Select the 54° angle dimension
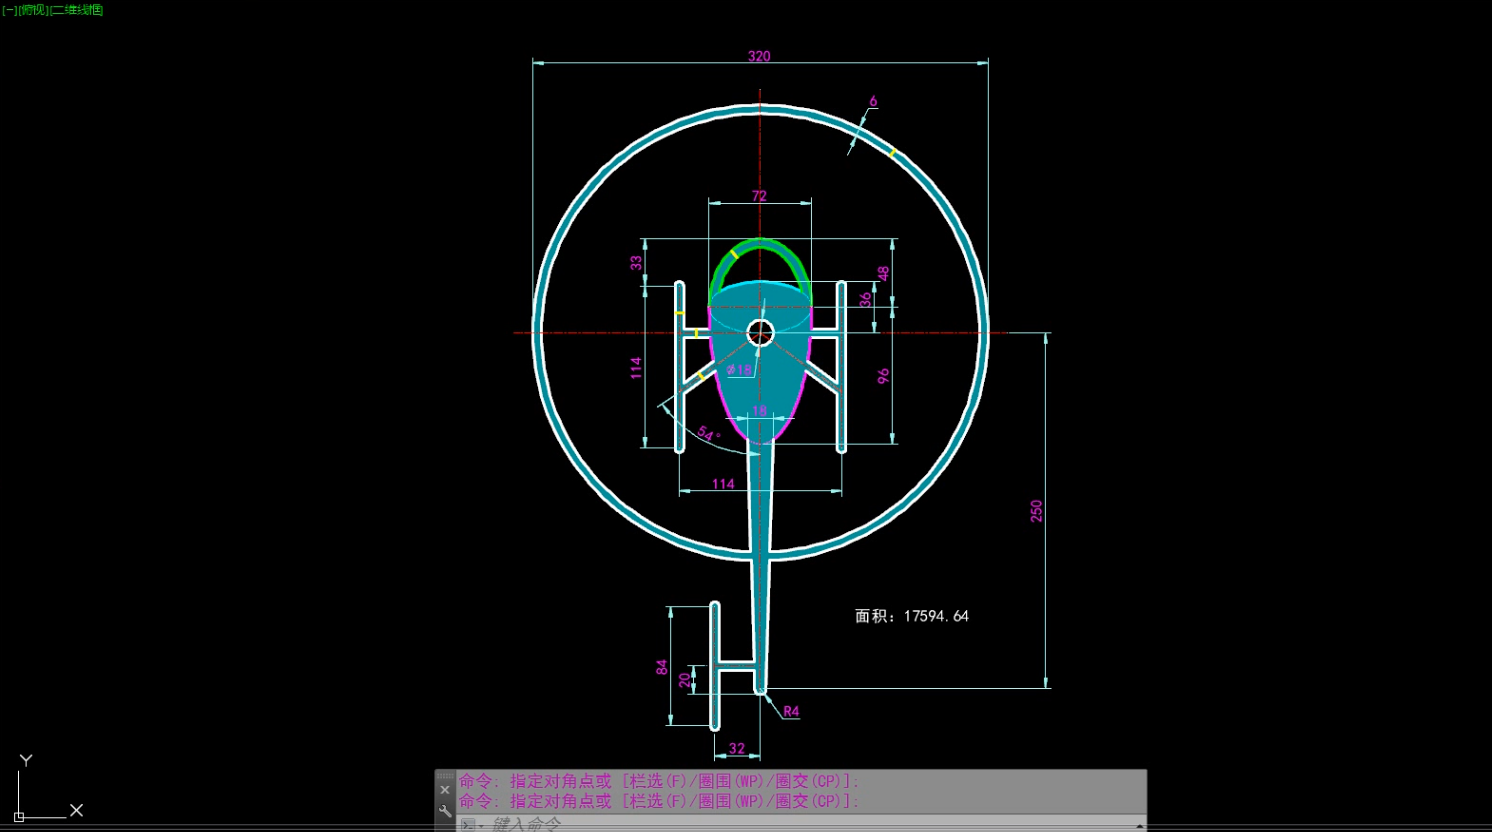 click(708, 434)
